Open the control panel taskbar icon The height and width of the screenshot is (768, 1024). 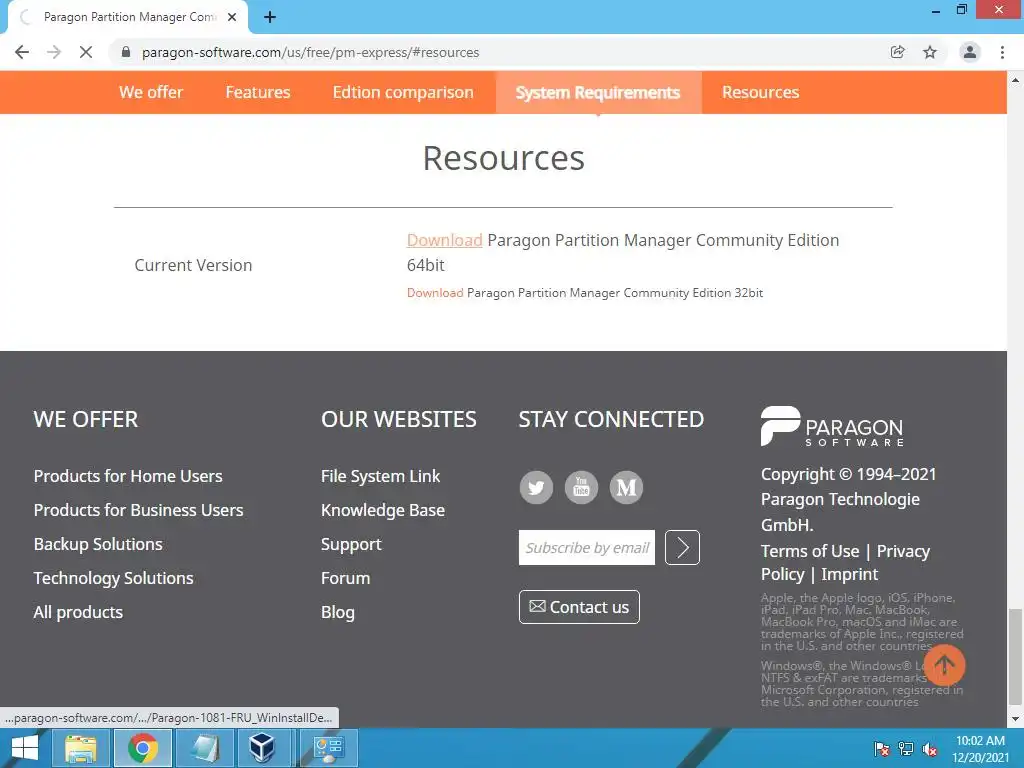coord(328,748)
